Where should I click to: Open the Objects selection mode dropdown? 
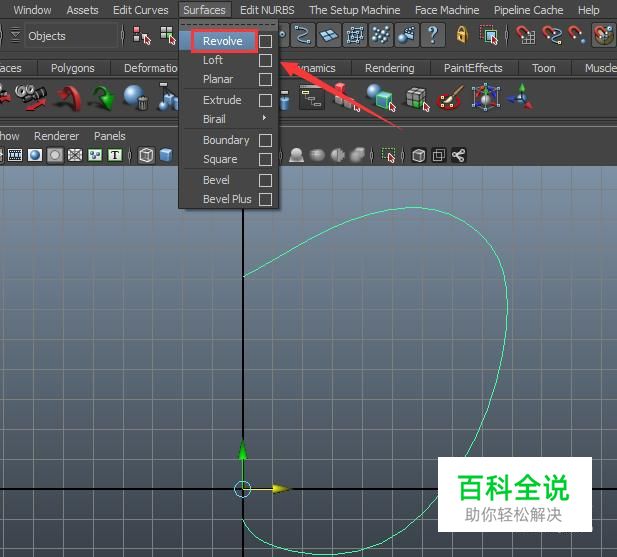click(x=71, y=36)
